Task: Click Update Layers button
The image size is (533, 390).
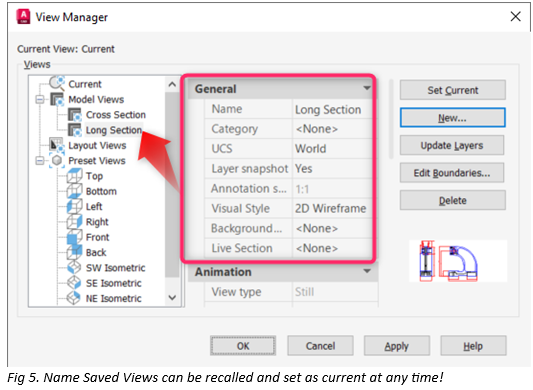Action: pyautogui.click(x=452, y=145)
